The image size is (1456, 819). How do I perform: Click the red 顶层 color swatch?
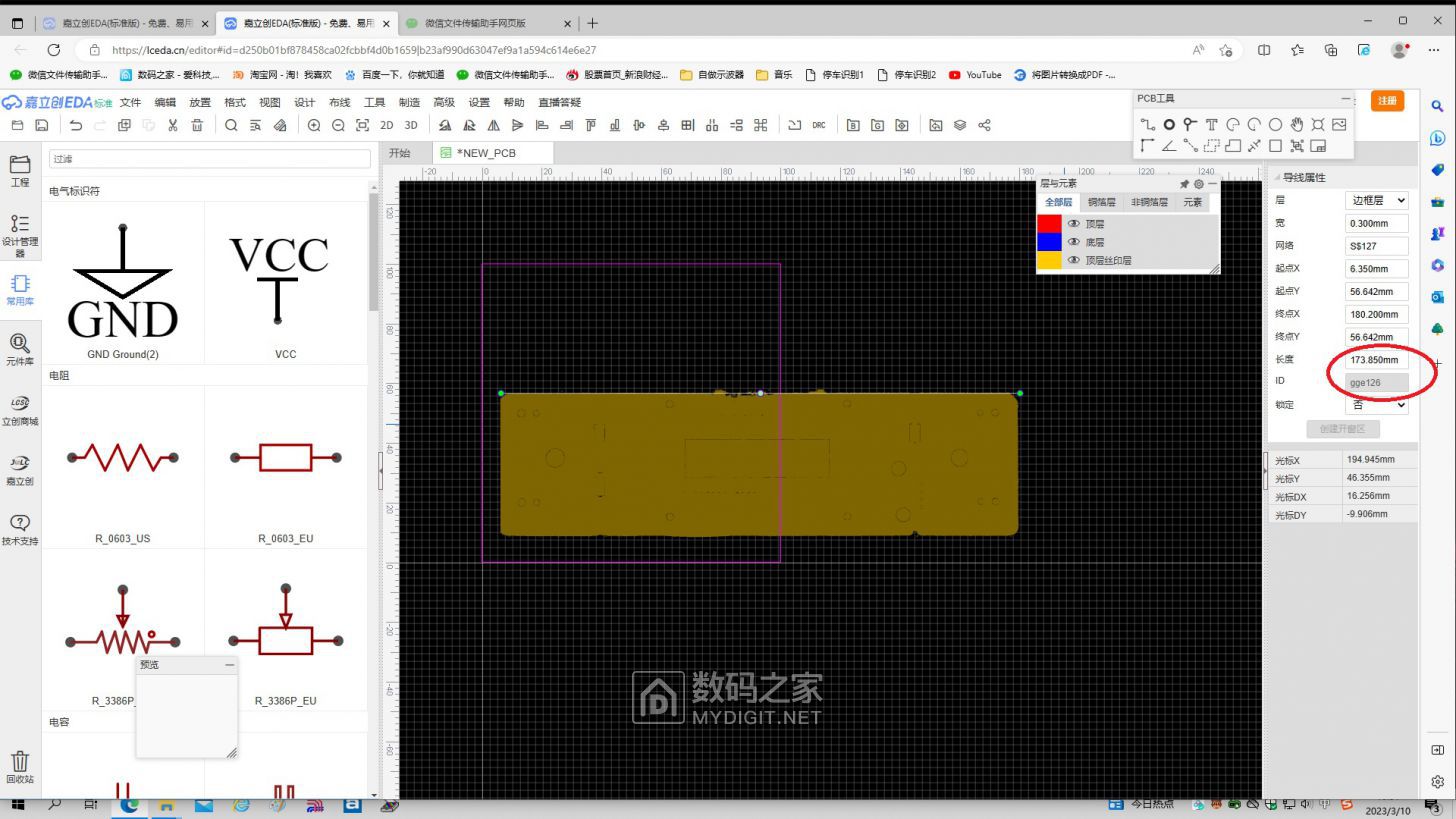tap(1049, 224)
